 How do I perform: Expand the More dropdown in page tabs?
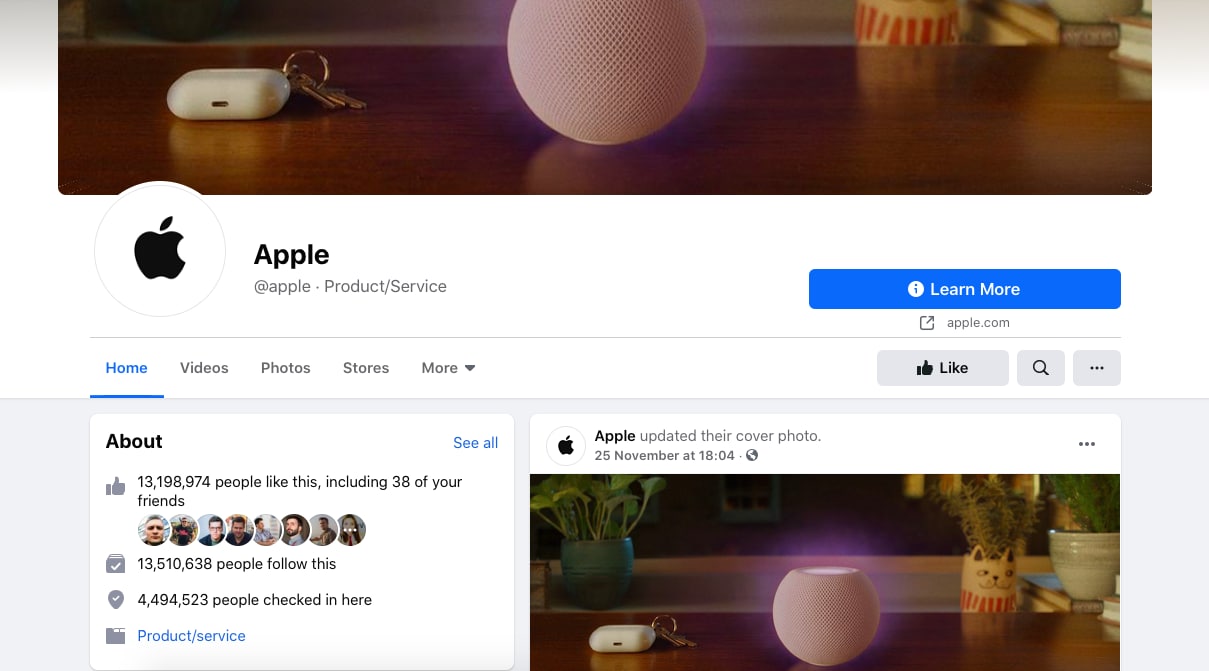coord(448,368)
